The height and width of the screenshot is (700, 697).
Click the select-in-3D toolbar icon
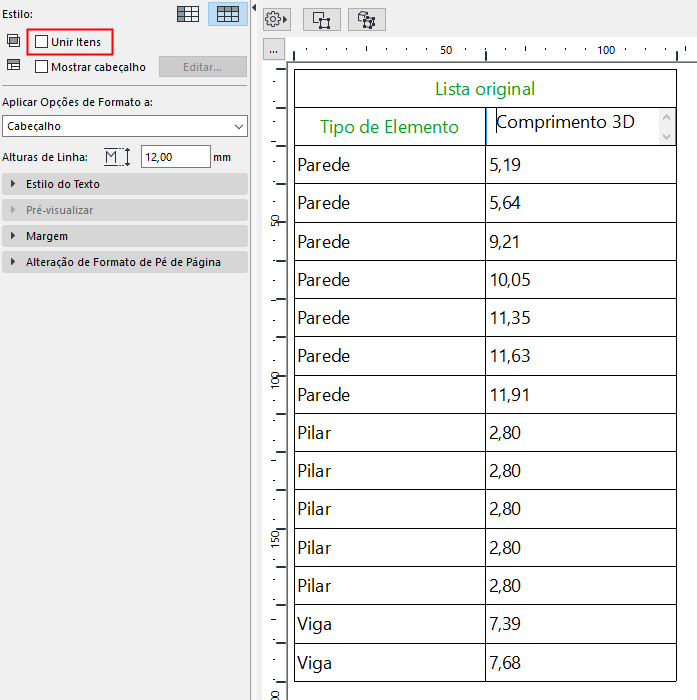click(x=367, y=20)
